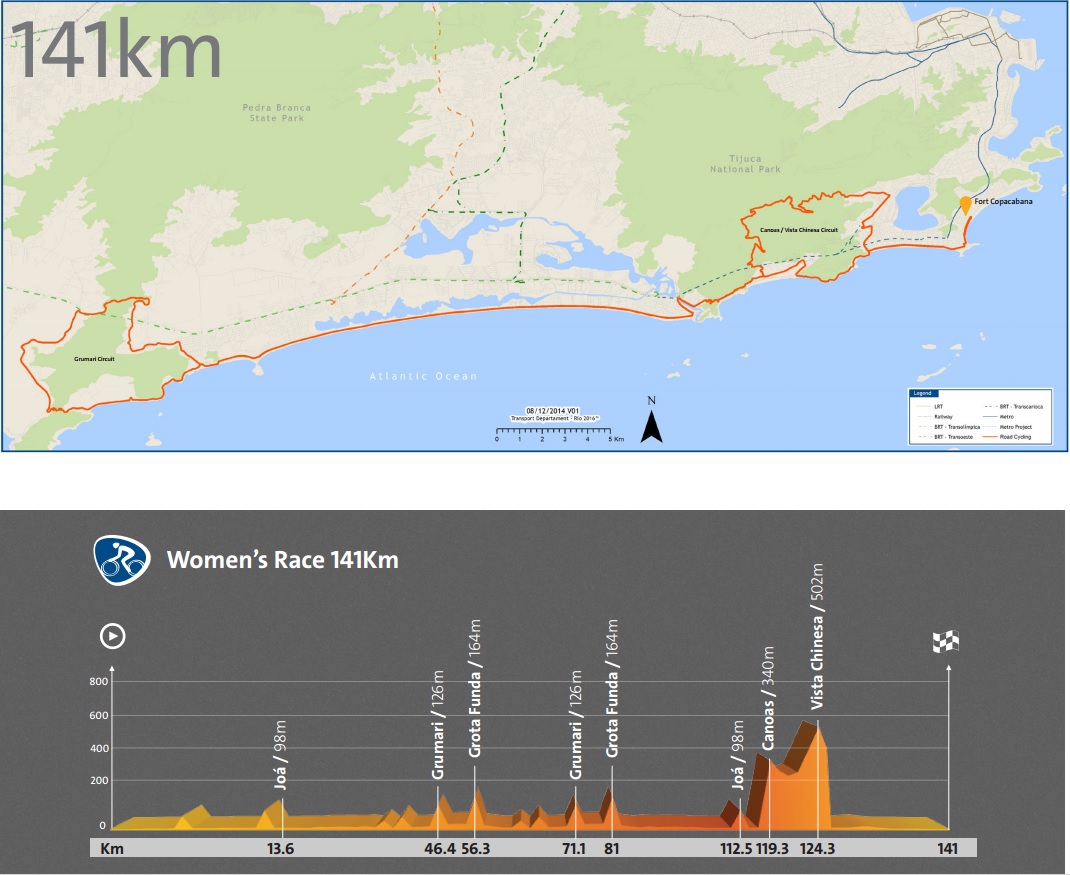The image size is (1070, 875).
Task: Click the orange Fort Copacabana location pin
Action: [x=965, y=204]
